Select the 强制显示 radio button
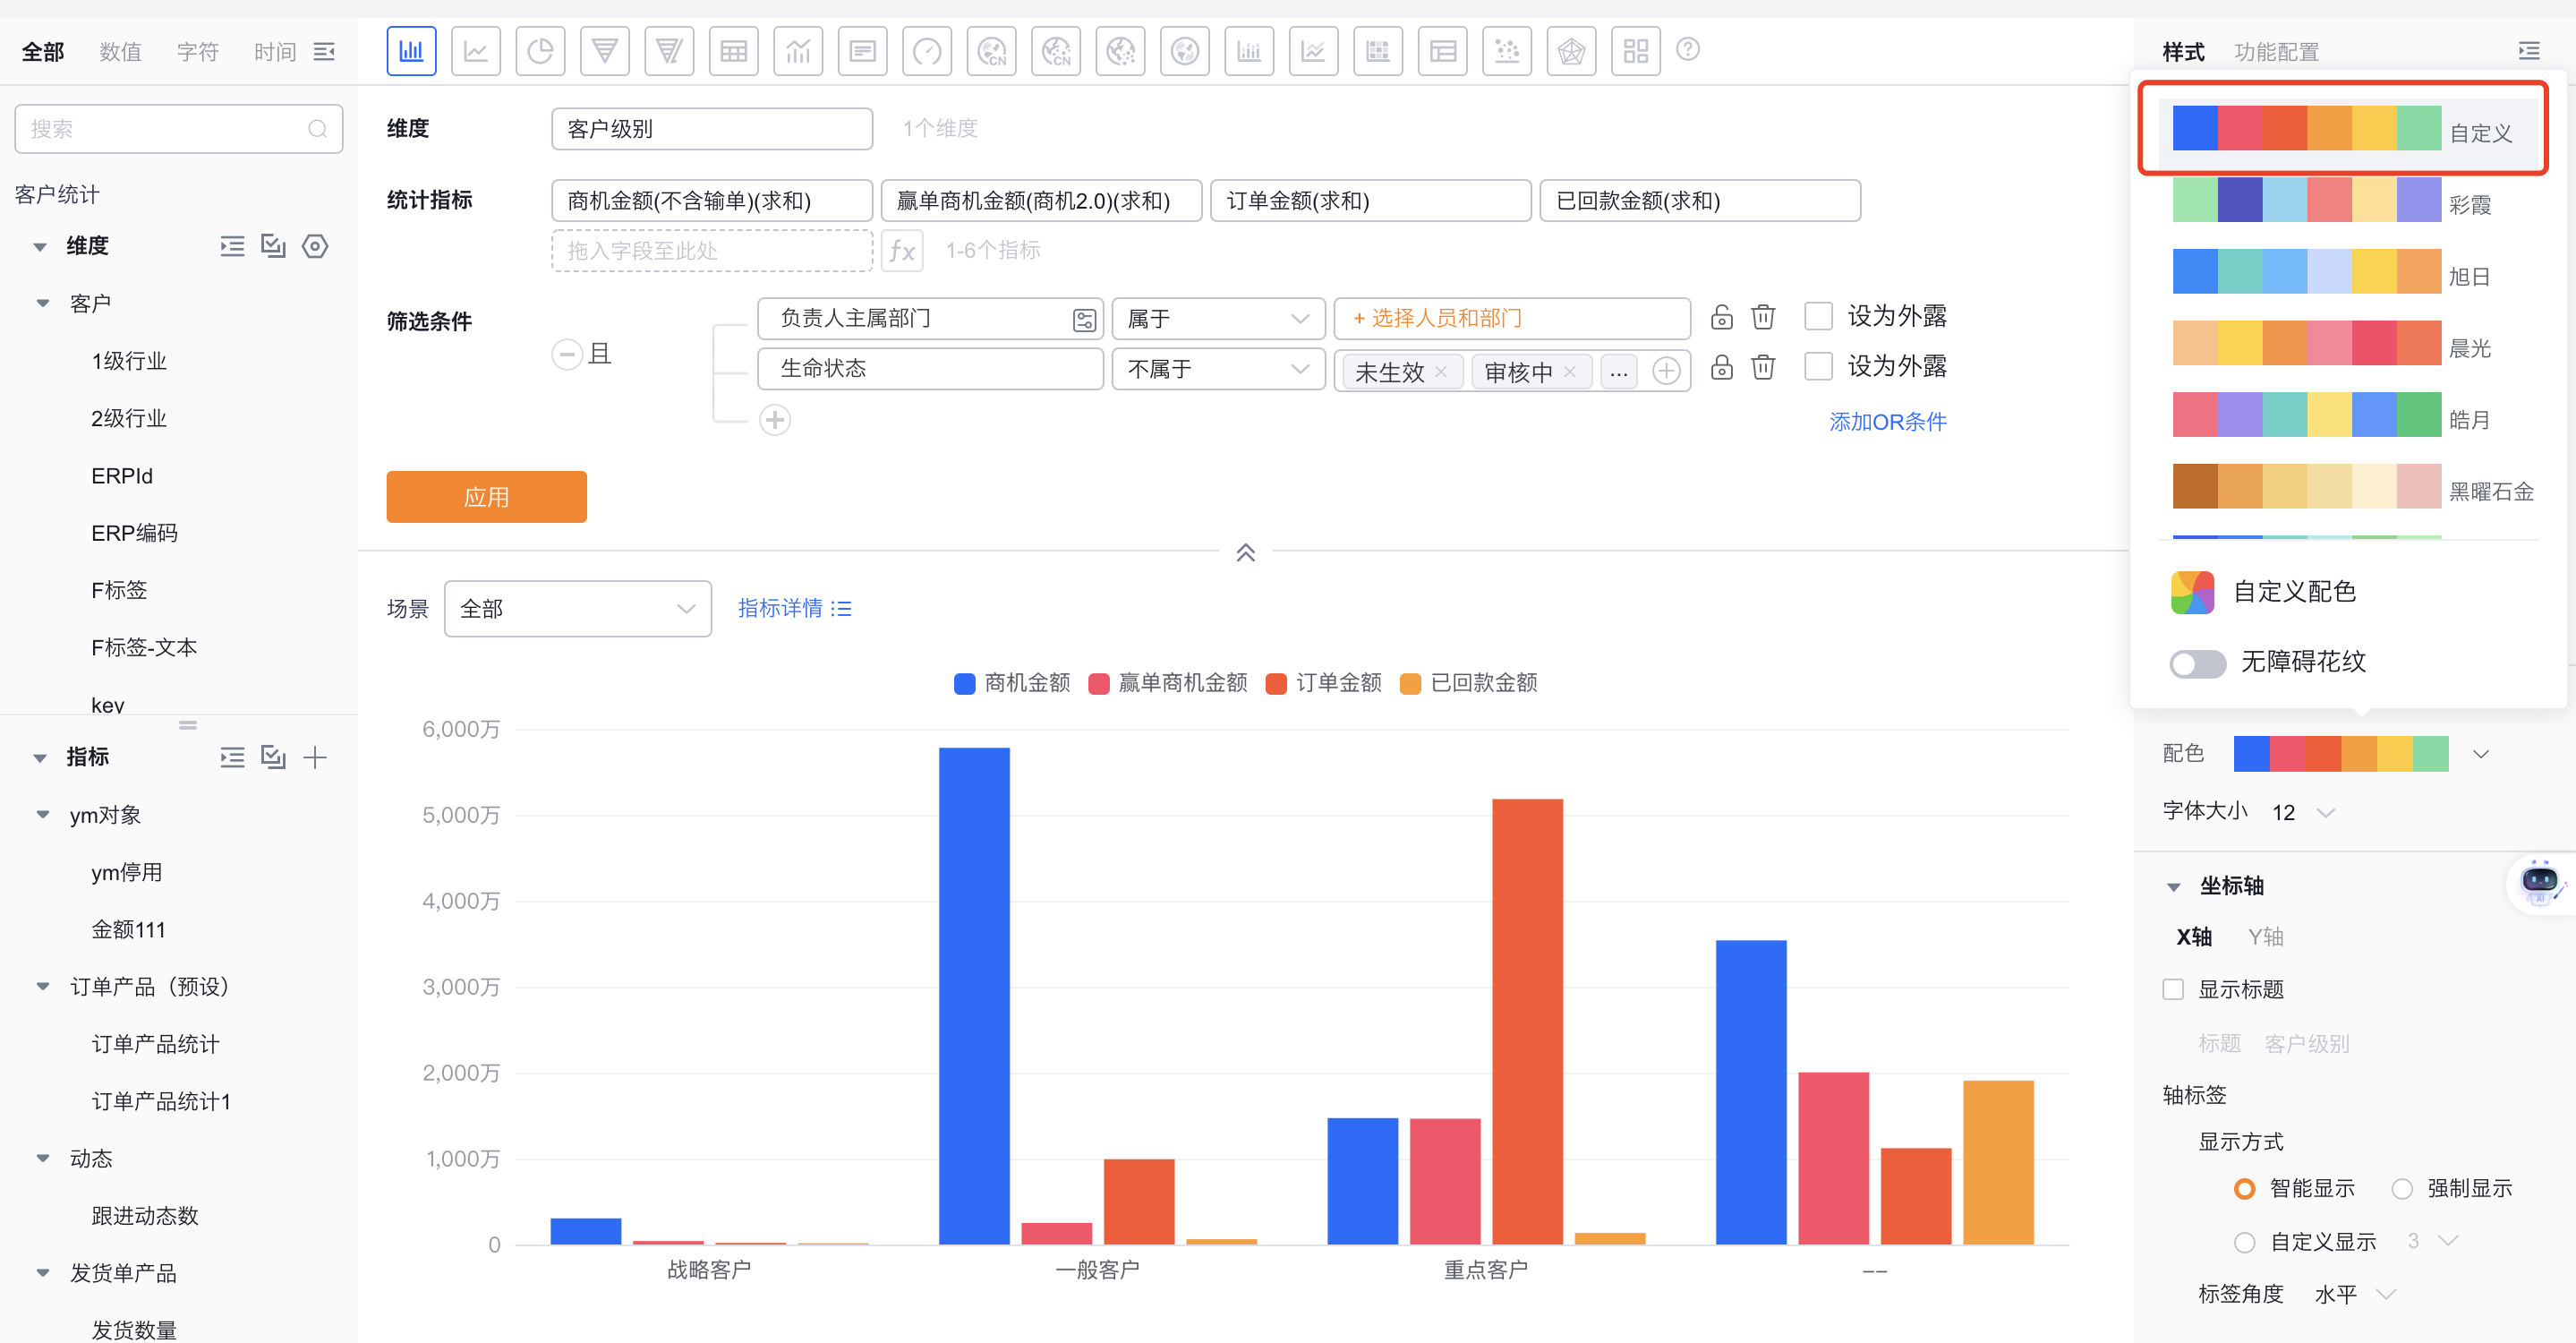The height and width of the screenshot is (1343, 2576). pyautogui.click(x=2402, y=1188)
